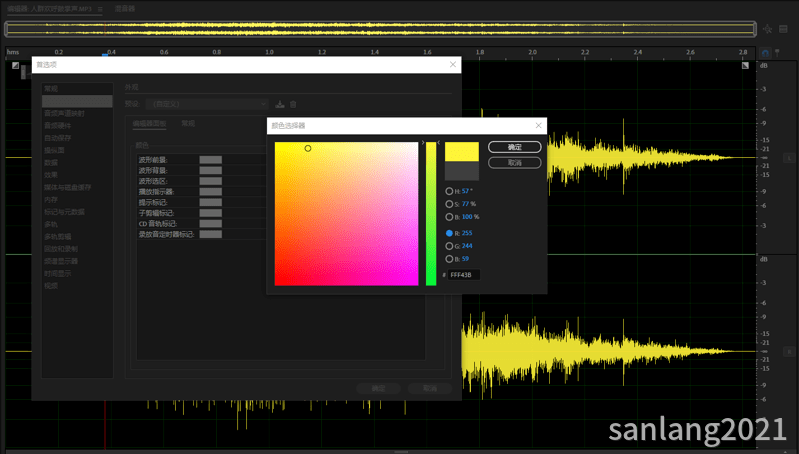This screenshot has height=454, width=799.
Task: Close the 首选项 dialog with X
Action: [452, 64]
